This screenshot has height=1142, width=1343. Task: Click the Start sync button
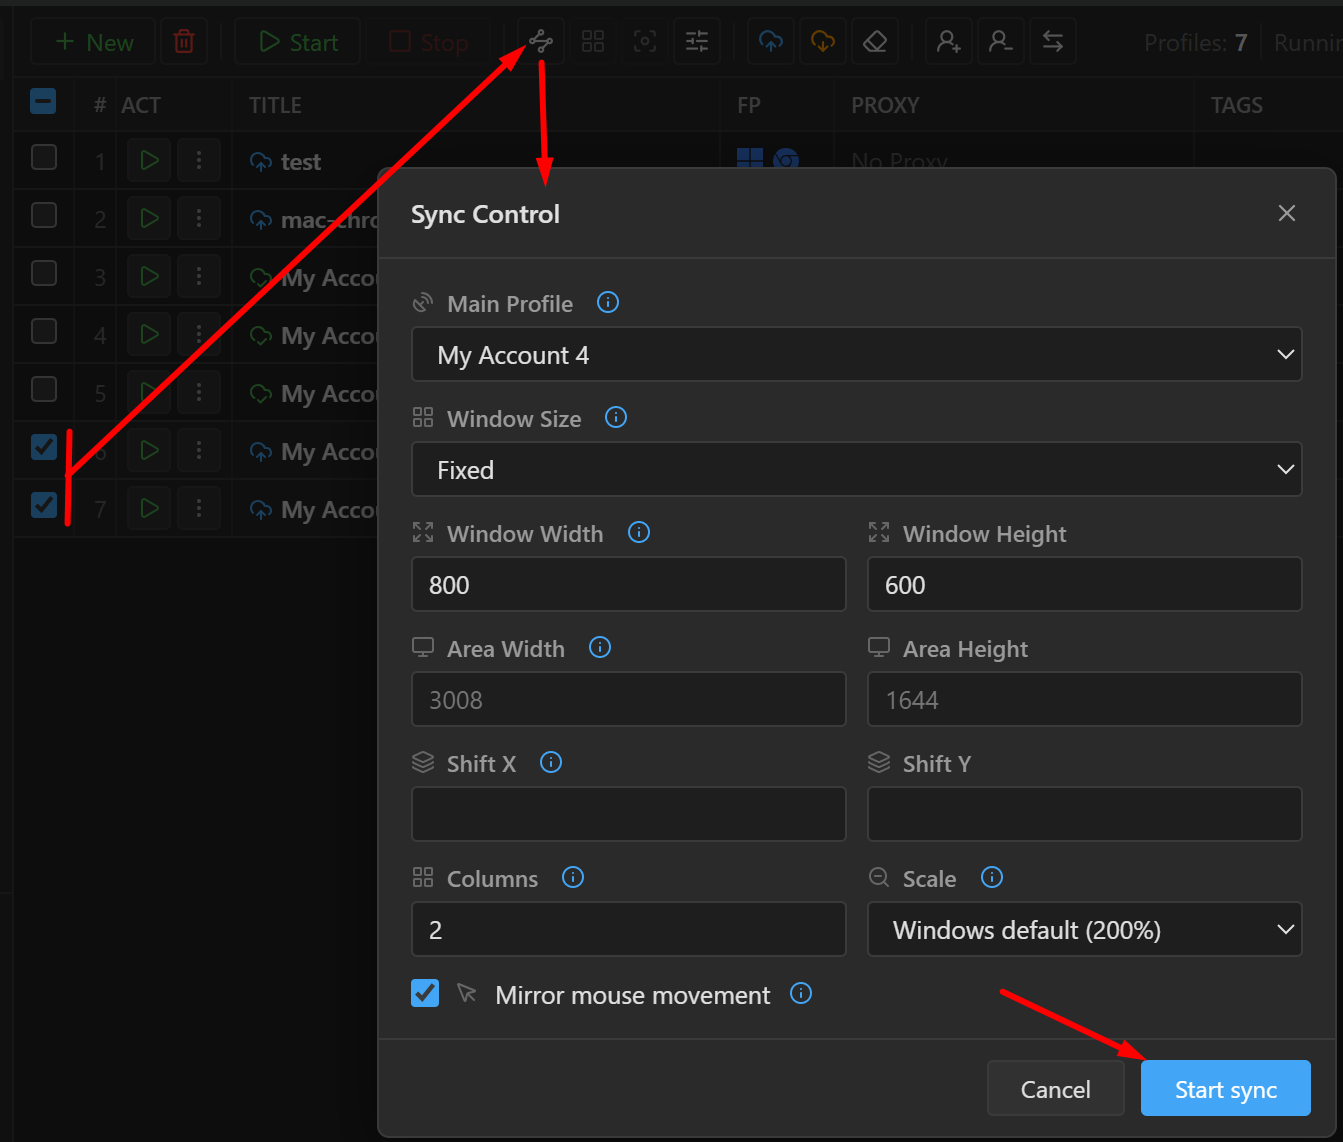(x=1226, y=1088)
